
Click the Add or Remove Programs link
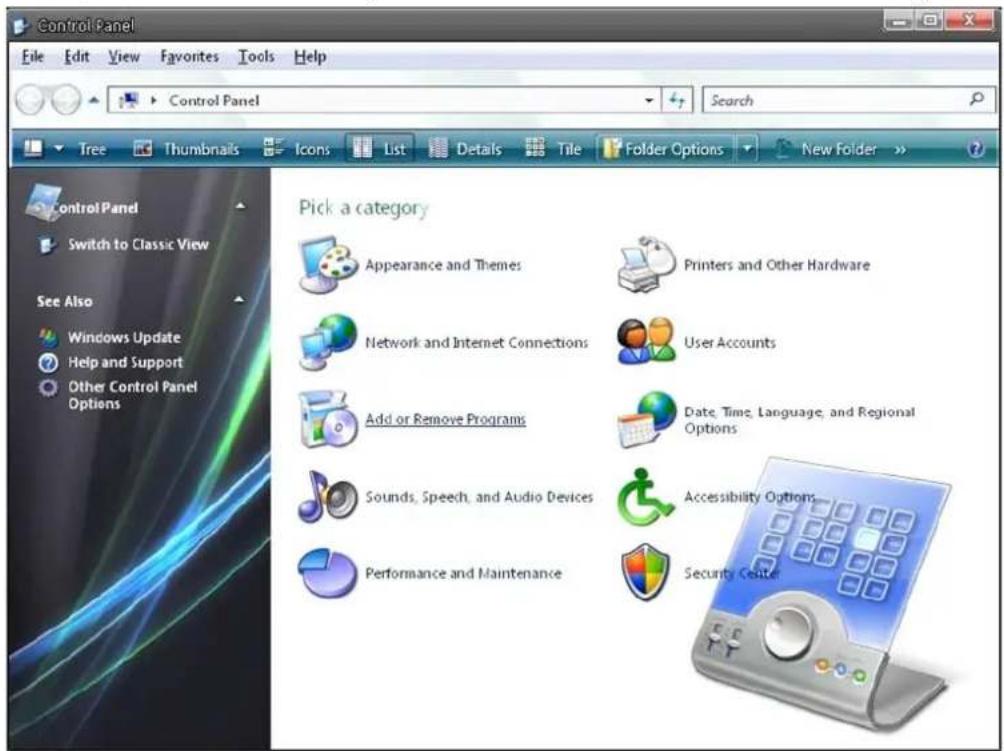445,419
